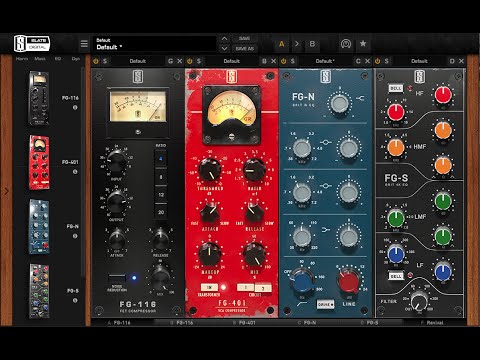Remove the FG-S module with its X
480x360 pixels.
461,61
